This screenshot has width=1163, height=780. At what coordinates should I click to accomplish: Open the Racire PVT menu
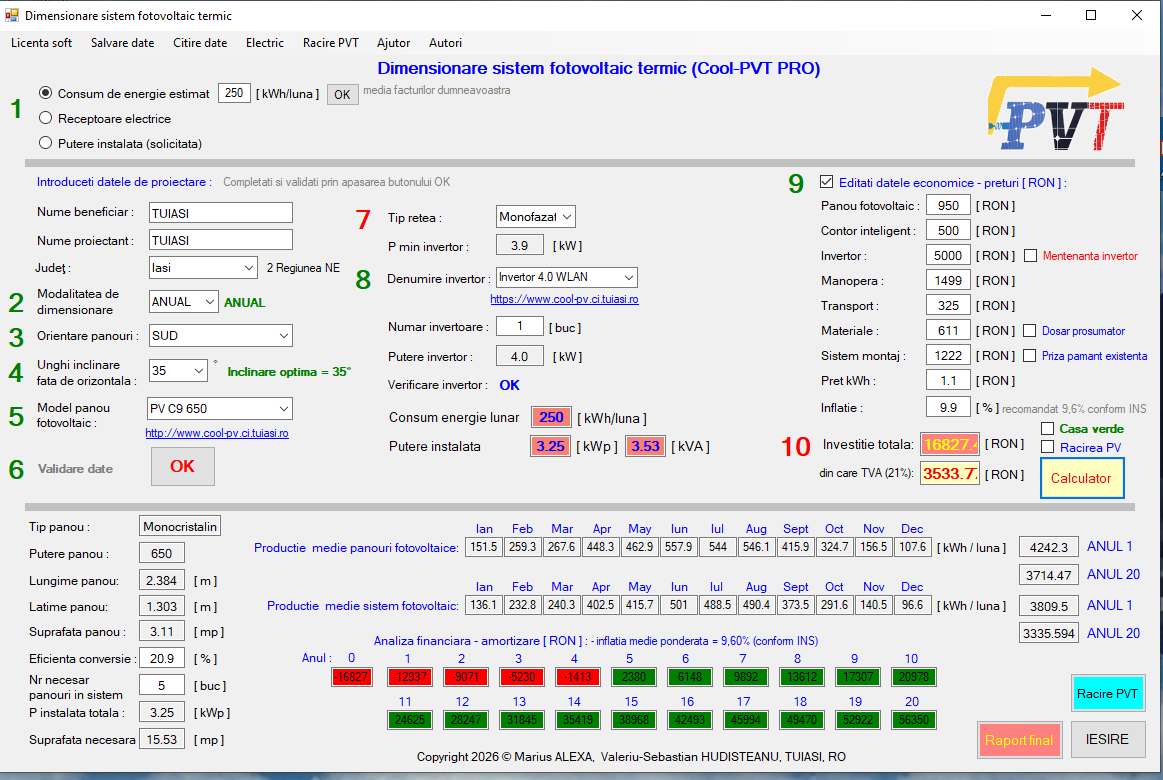point(330,43)
